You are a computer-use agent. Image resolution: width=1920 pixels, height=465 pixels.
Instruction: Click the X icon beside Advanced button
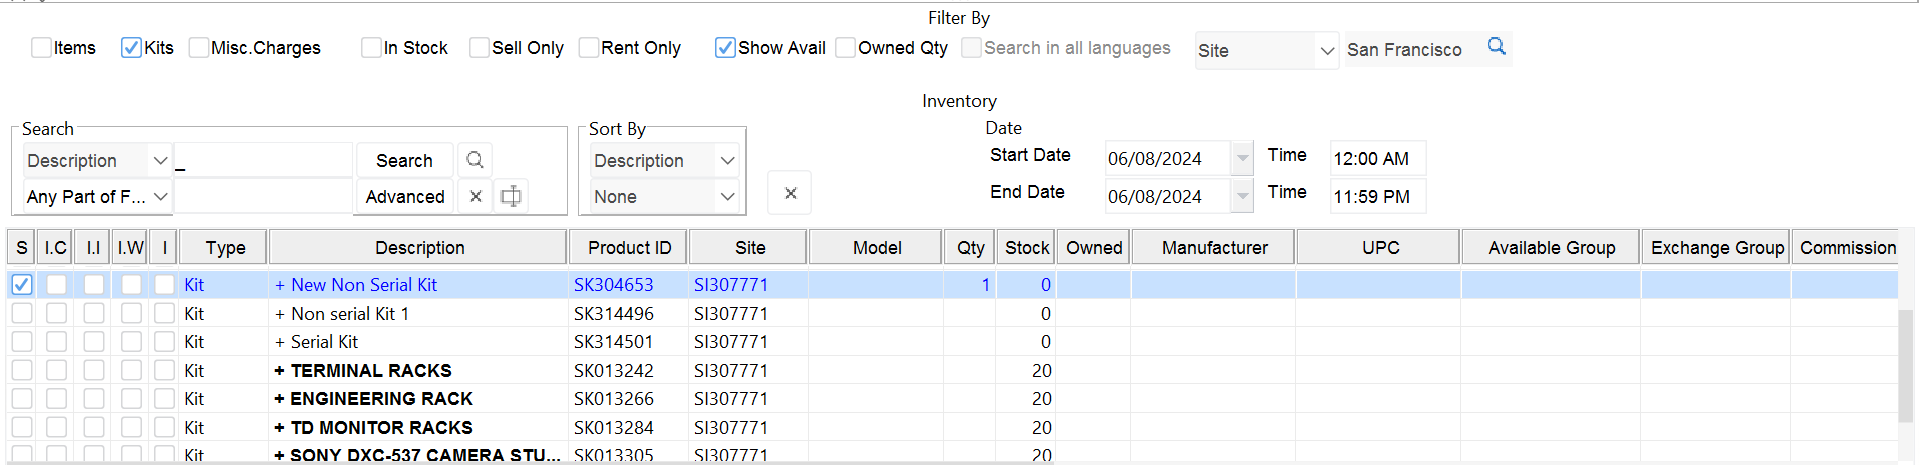(476, 197)
